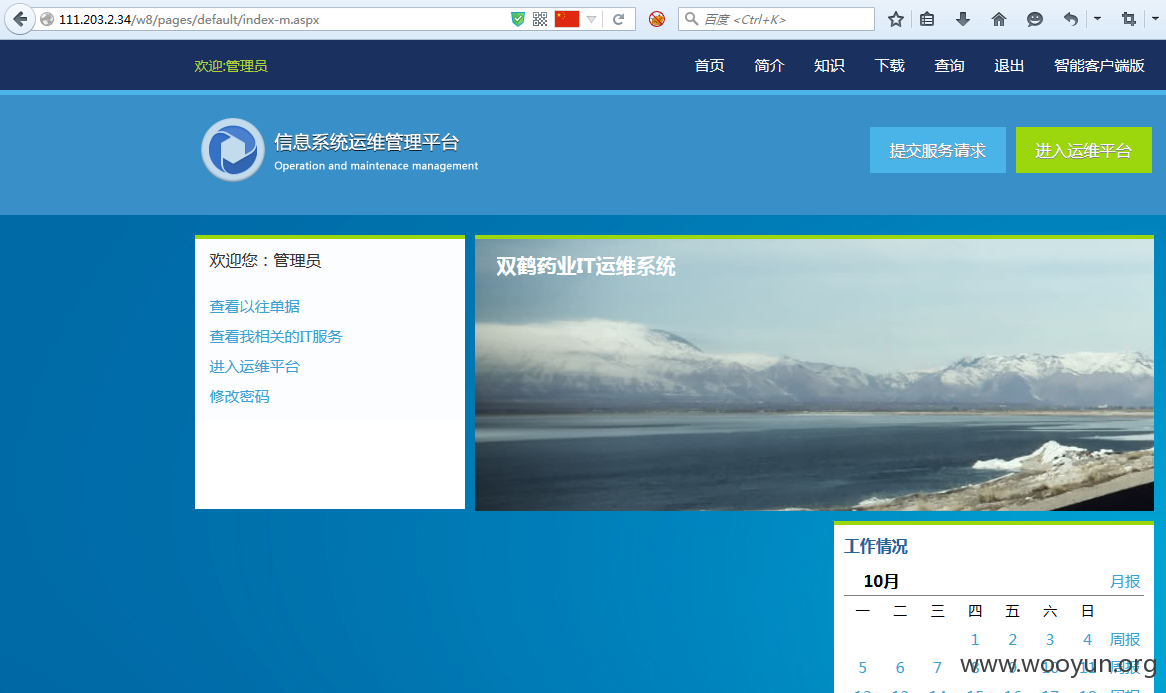Open the 查看我相关的IT服务 link
Viewport: 1166px width, 693px height.
click(x=276, y=337)
